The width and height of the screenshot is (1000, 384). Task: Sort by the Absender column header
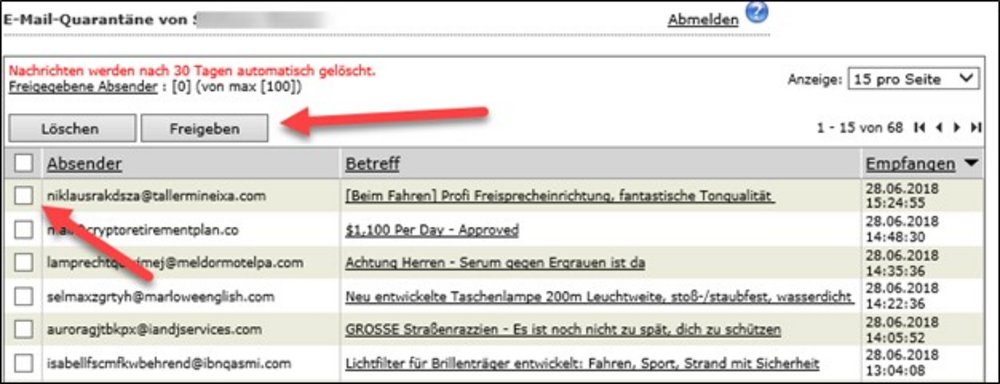point(84,164)
